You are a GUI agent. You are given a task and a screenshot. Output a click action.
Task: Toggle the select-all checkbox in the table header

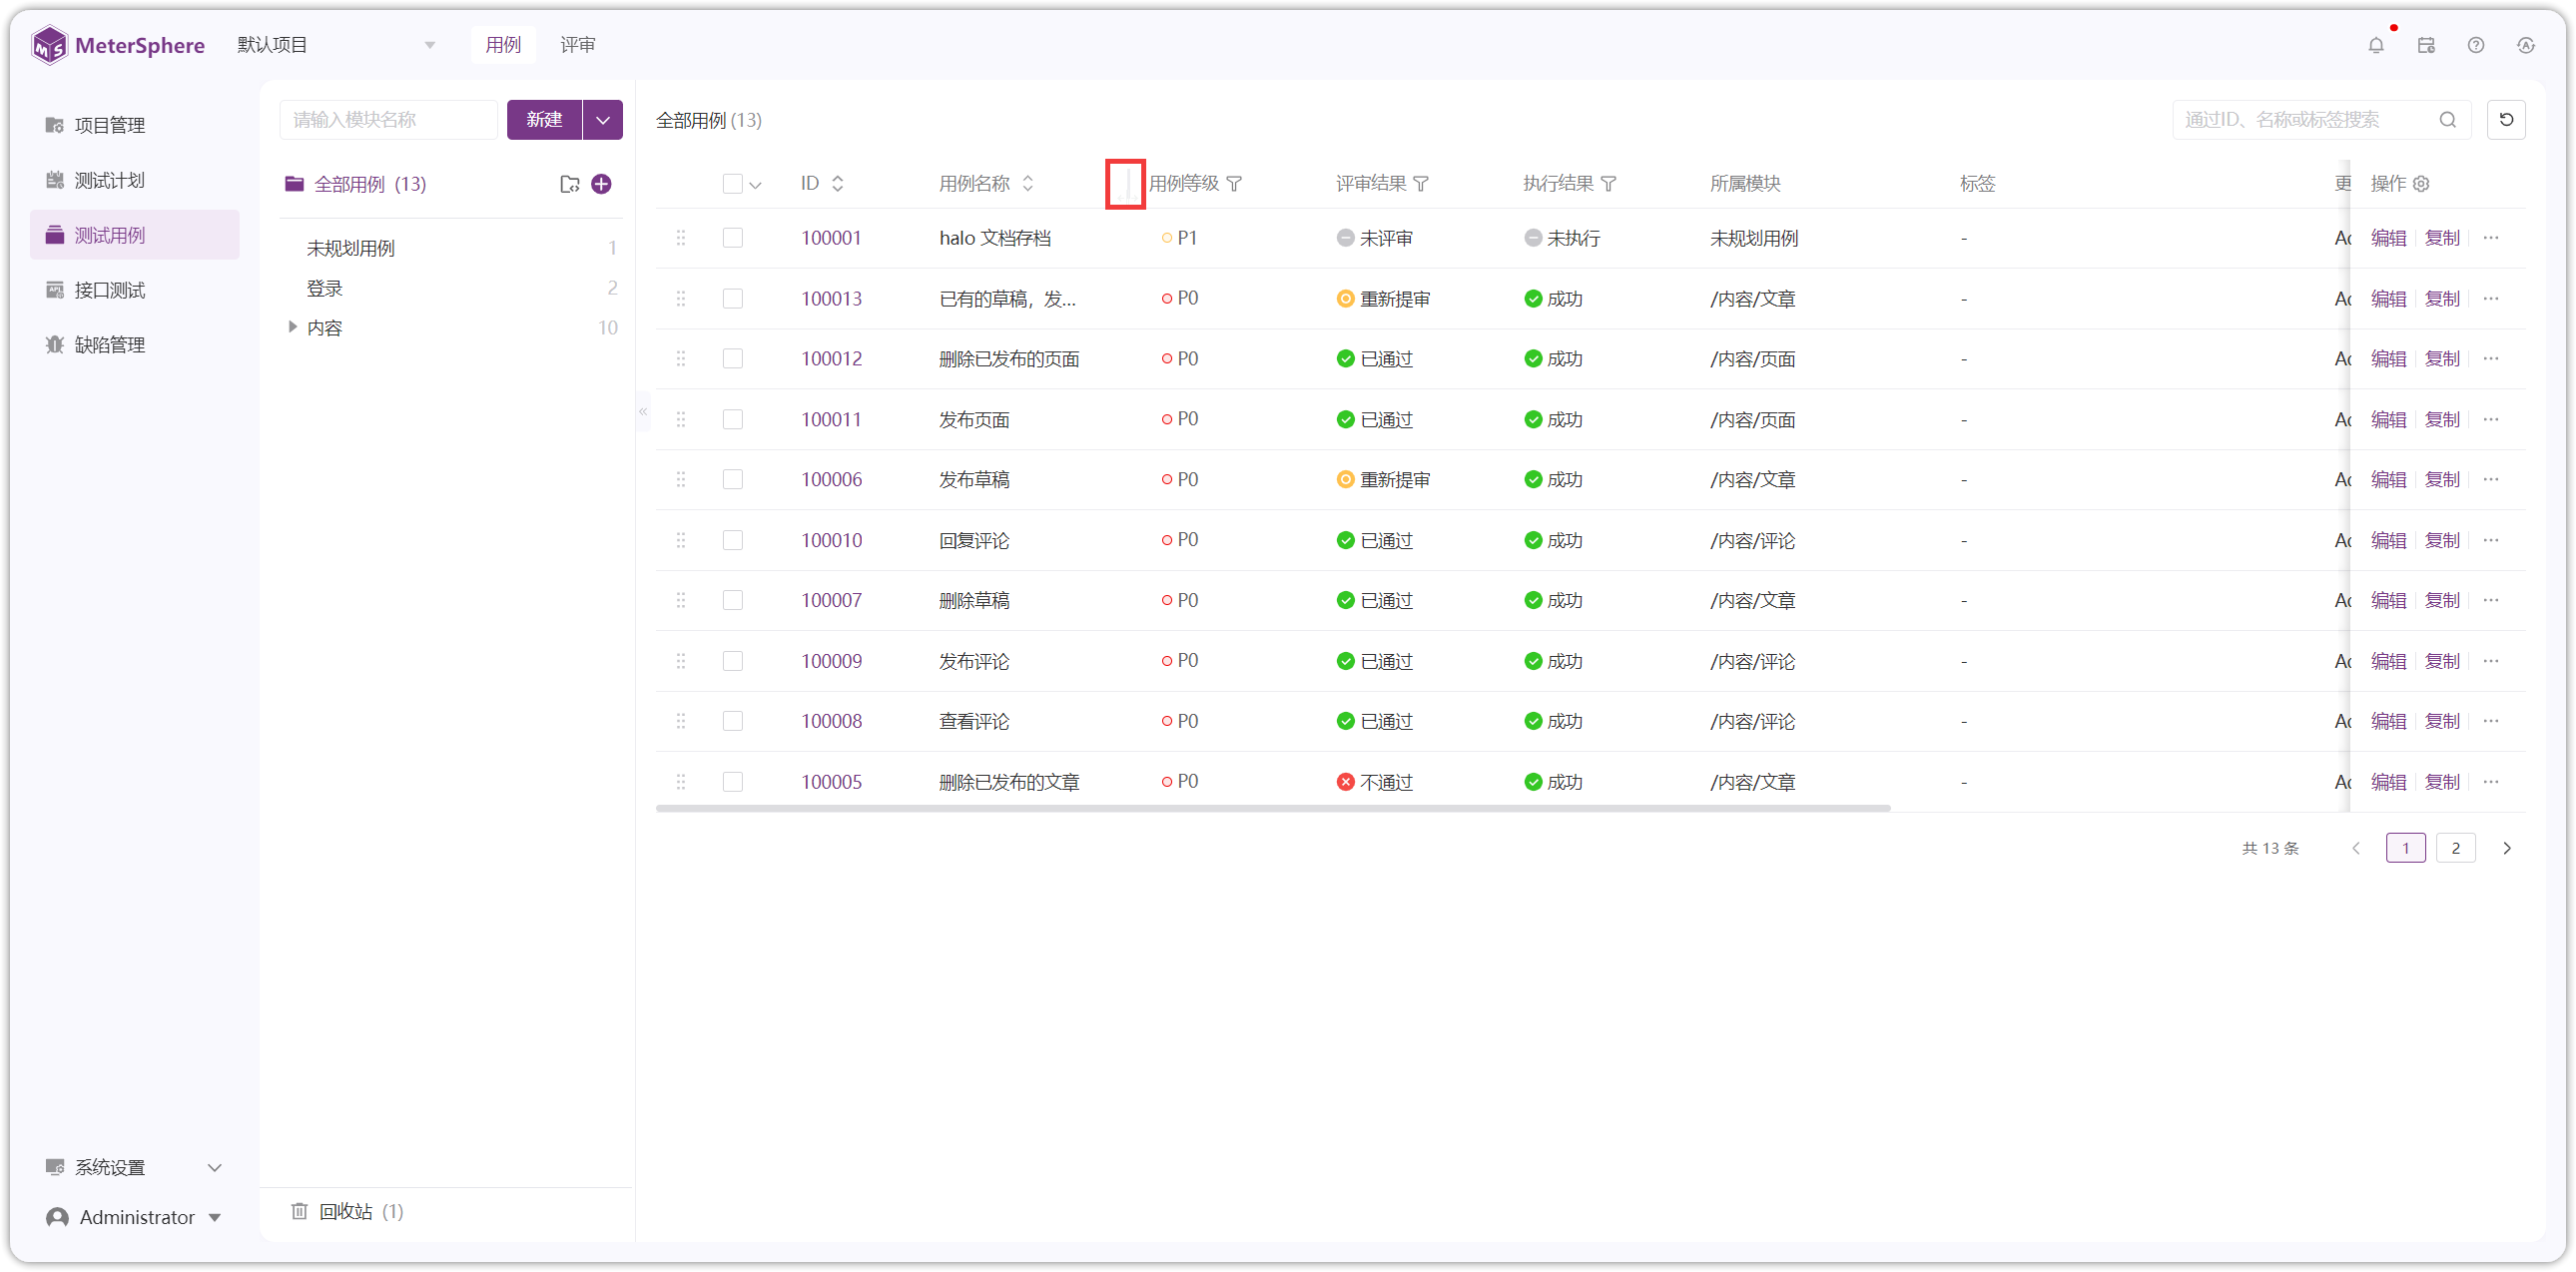pyautogui.click(x=733, y=184)
